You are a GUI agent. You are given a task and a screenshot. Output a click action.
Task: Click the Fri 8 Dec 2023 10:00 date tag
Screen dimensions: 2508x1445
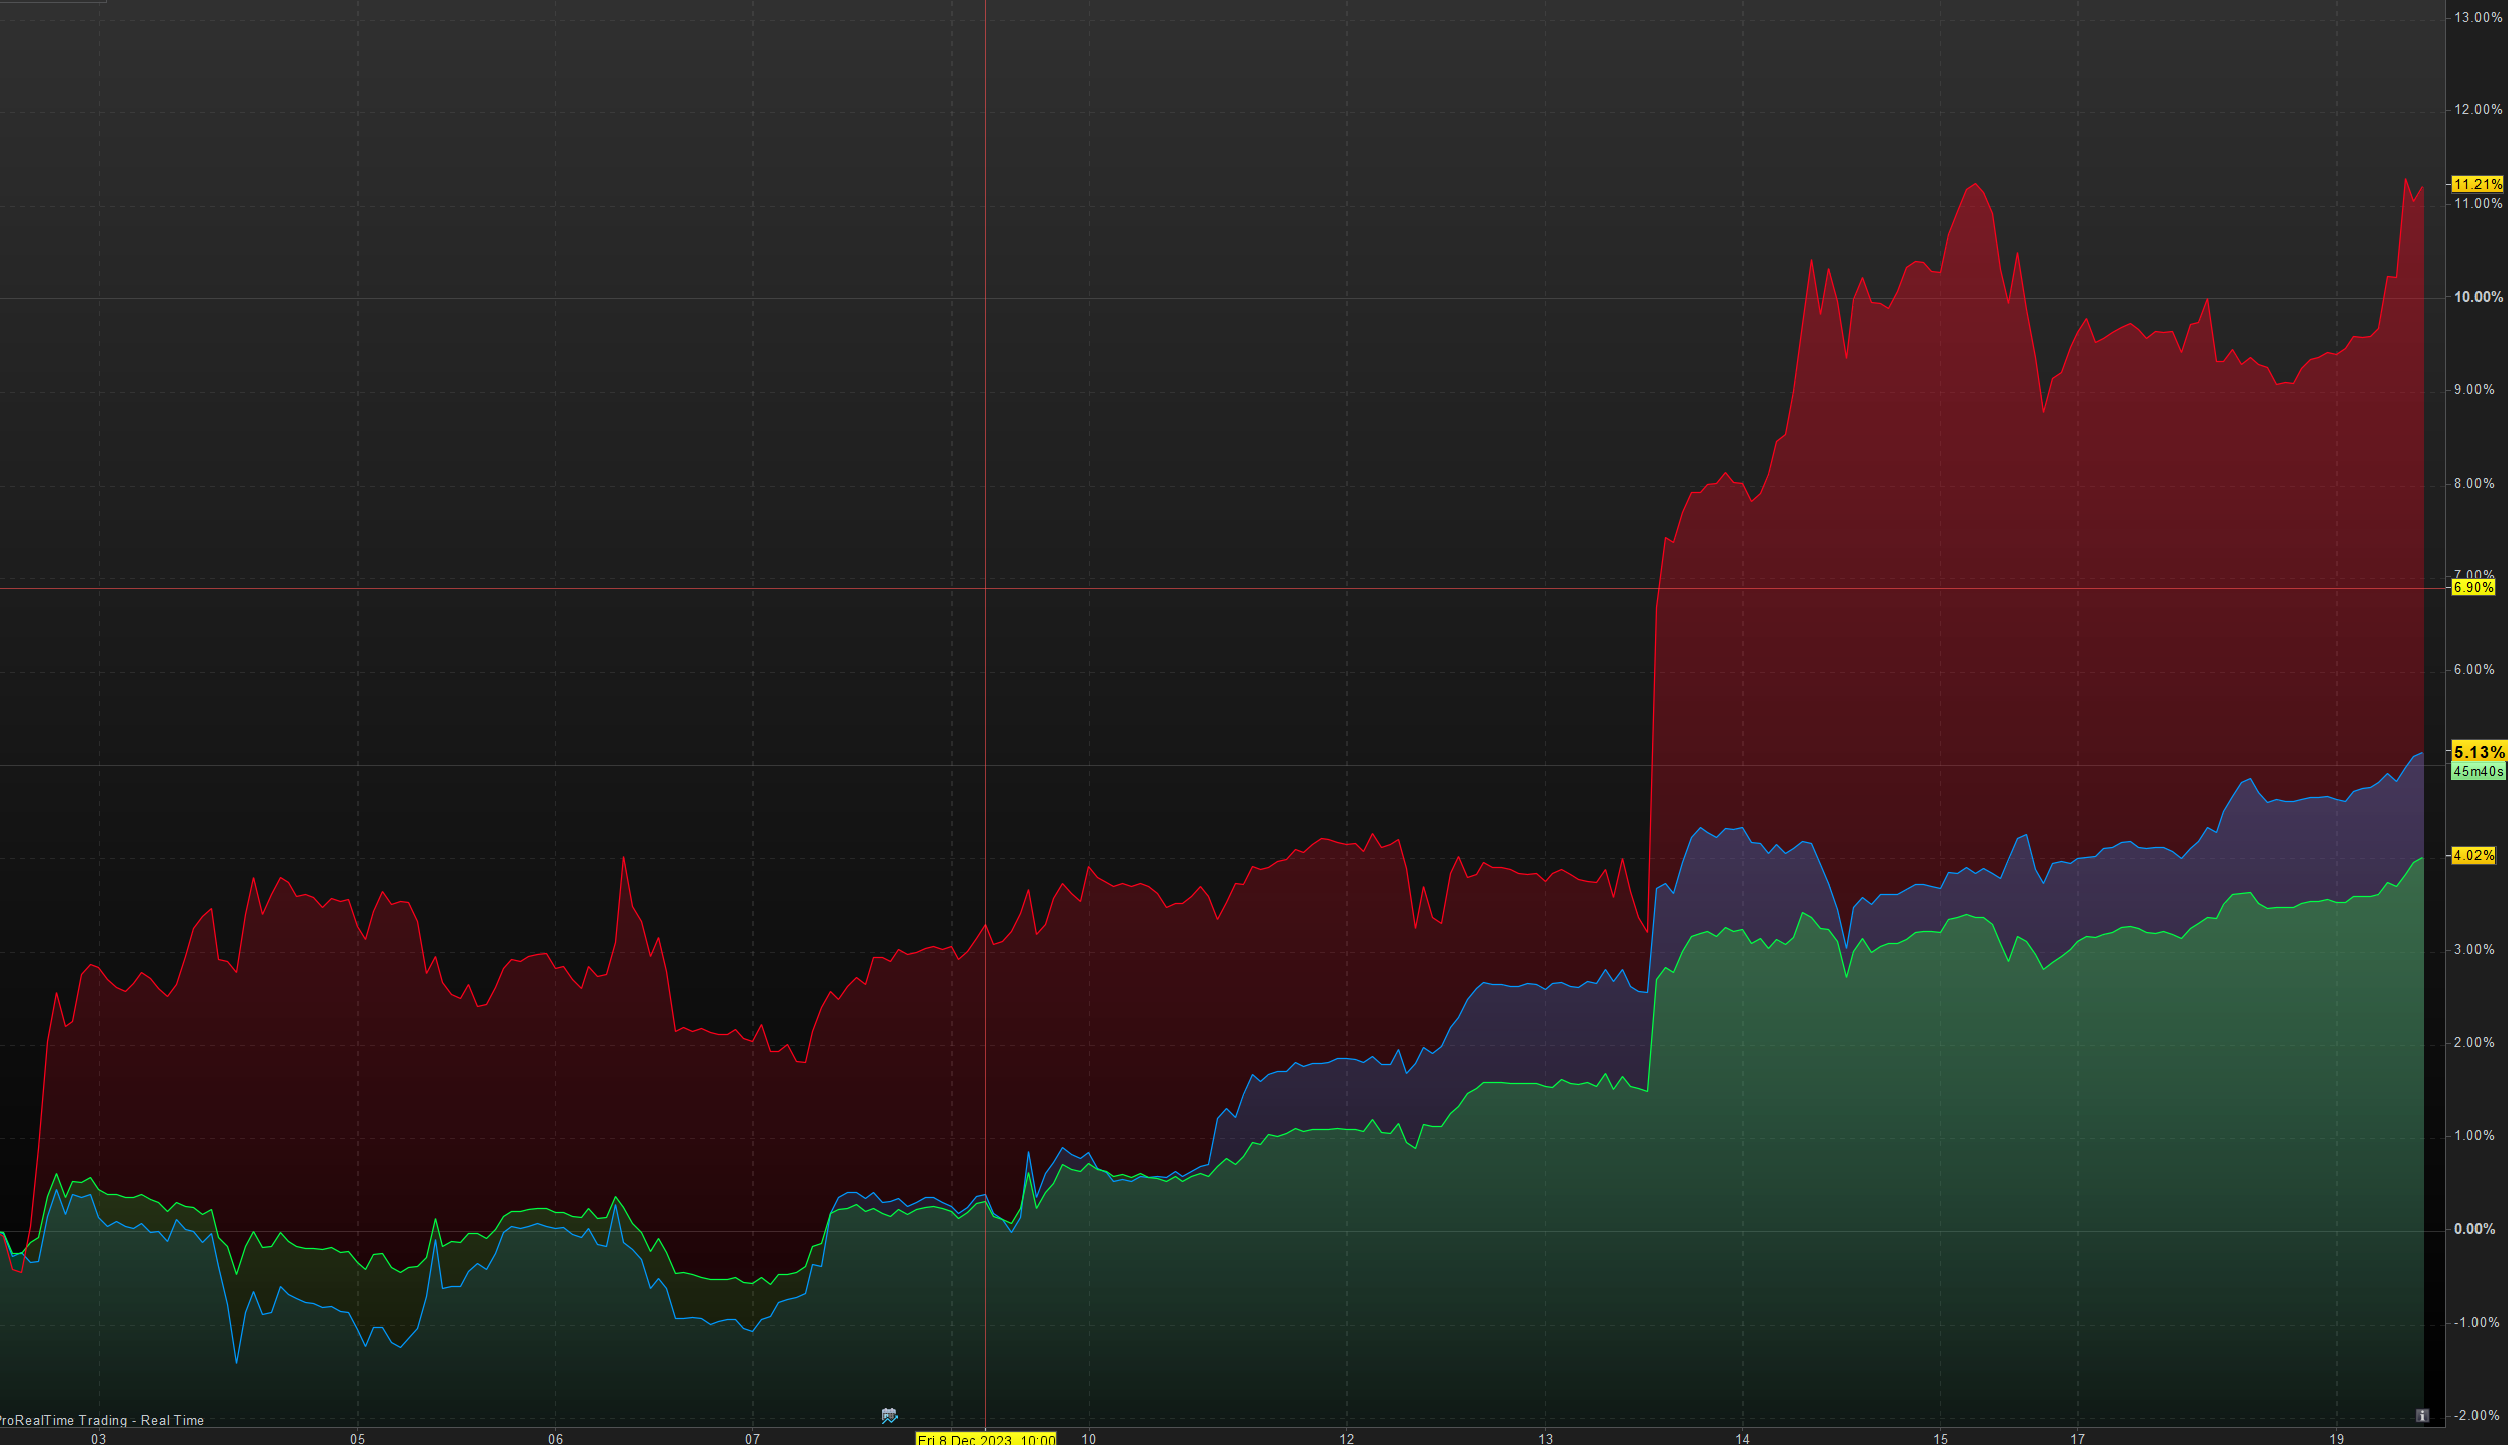click(986, 1439)
